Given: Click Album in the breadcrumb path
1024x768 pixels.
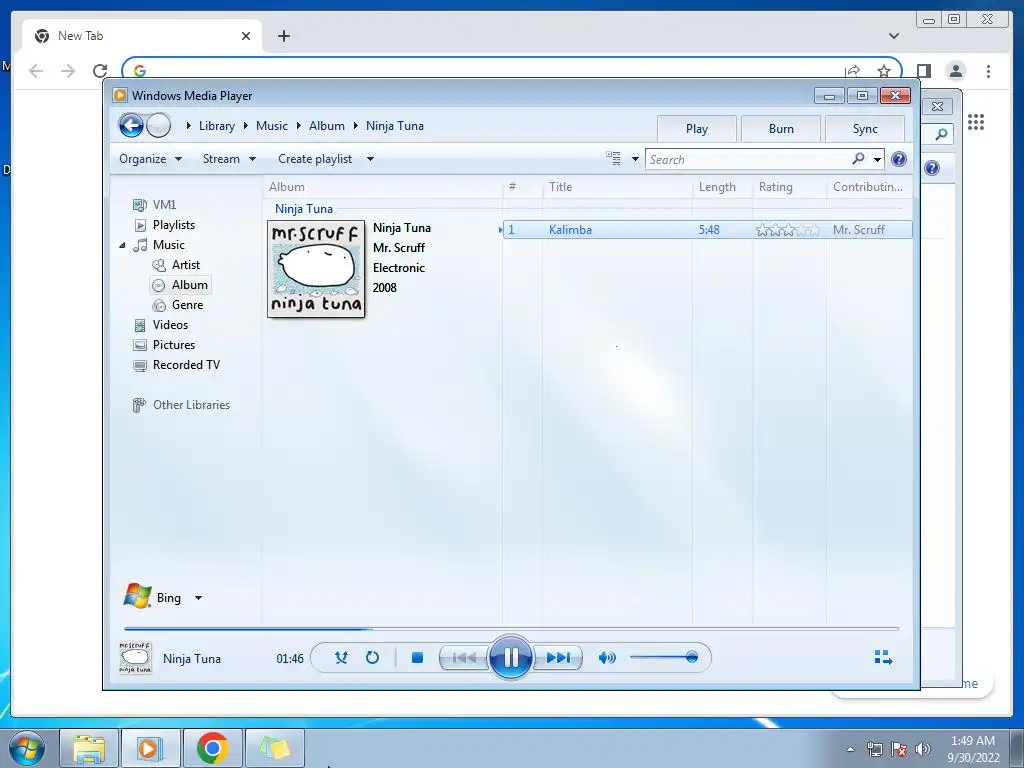Looking at the screenshot, I should pyautogui.click(x=327, y=125).
